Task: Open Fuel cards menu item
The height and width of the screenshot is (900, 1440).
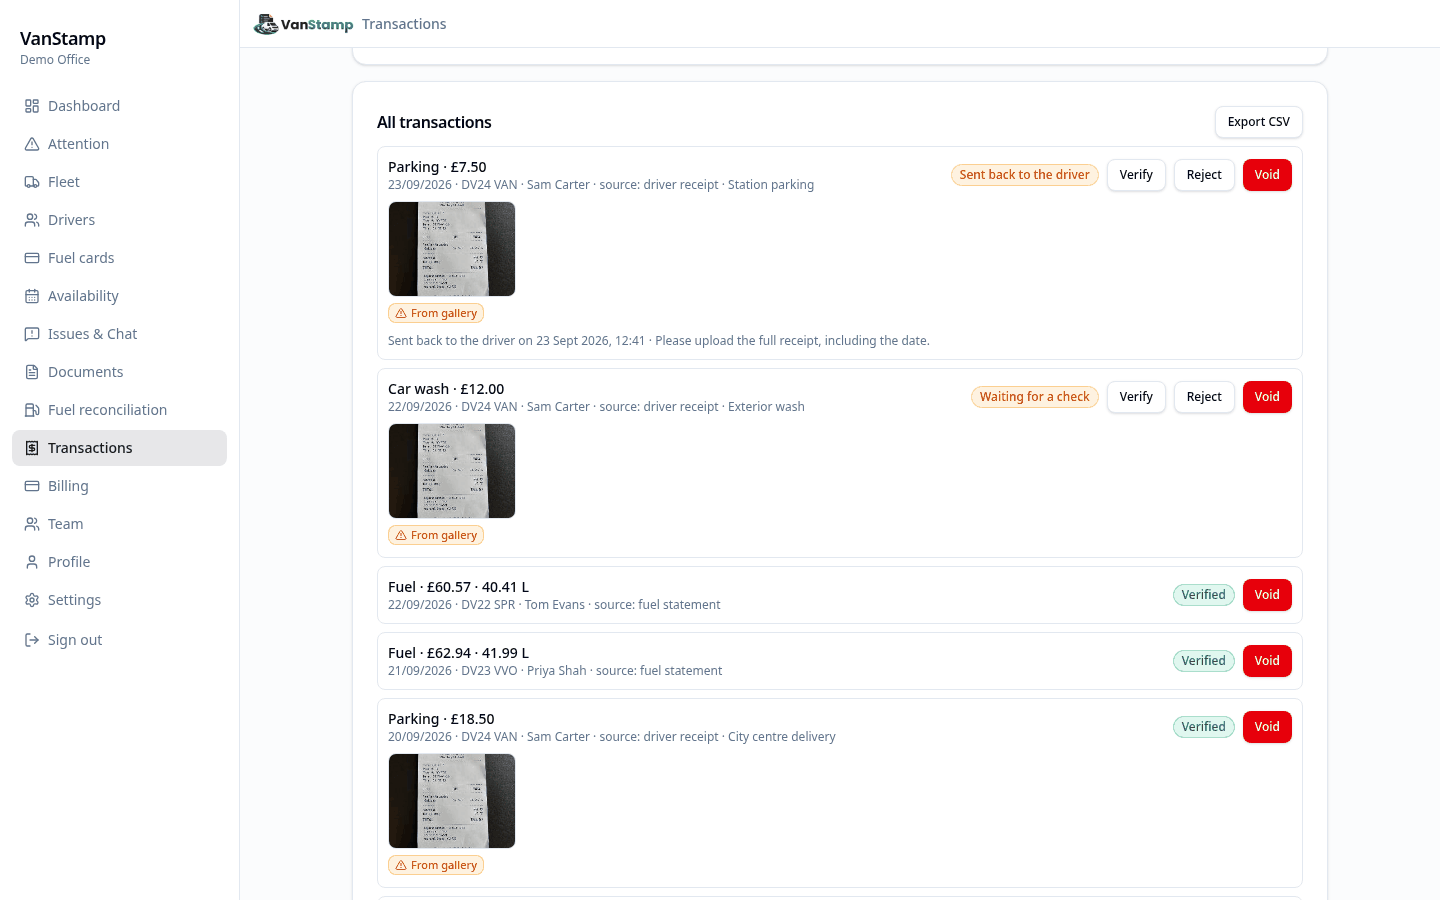Action: pyautogui.click(x=119, y=258)
